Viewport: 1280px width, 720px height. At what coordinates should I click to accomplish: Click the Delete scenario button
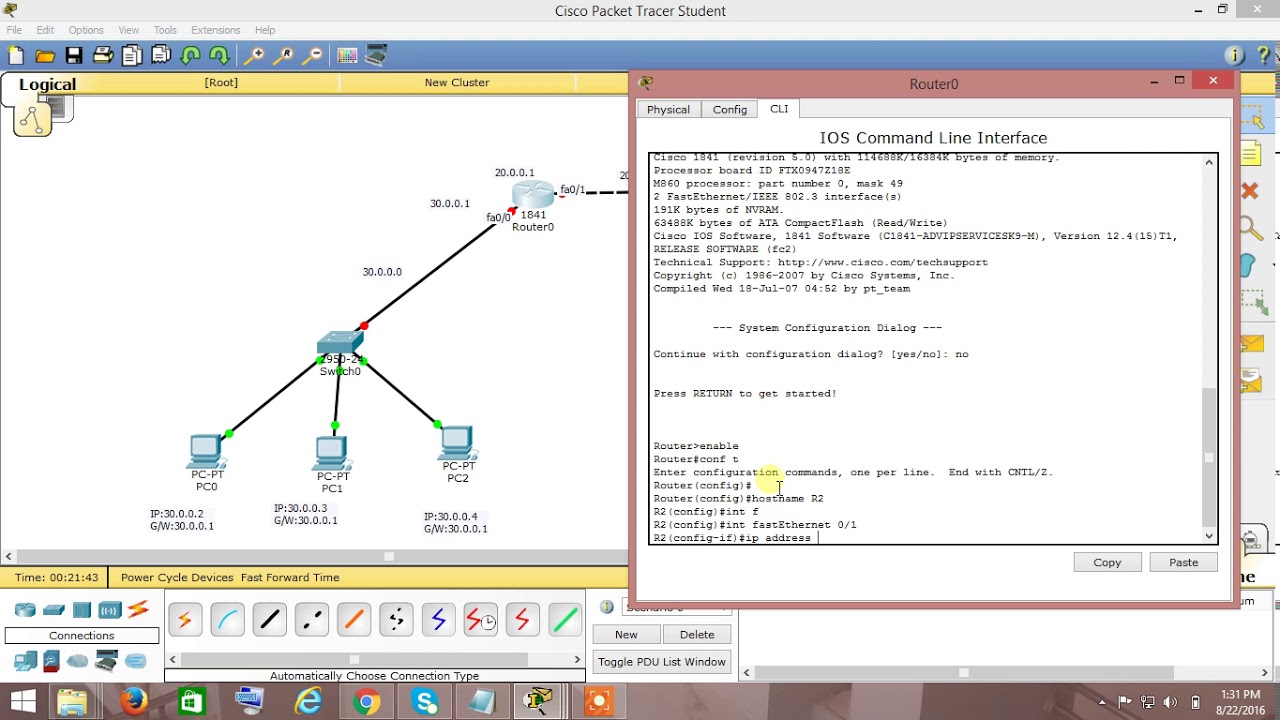pyautogui.click(x=697, y=634)
